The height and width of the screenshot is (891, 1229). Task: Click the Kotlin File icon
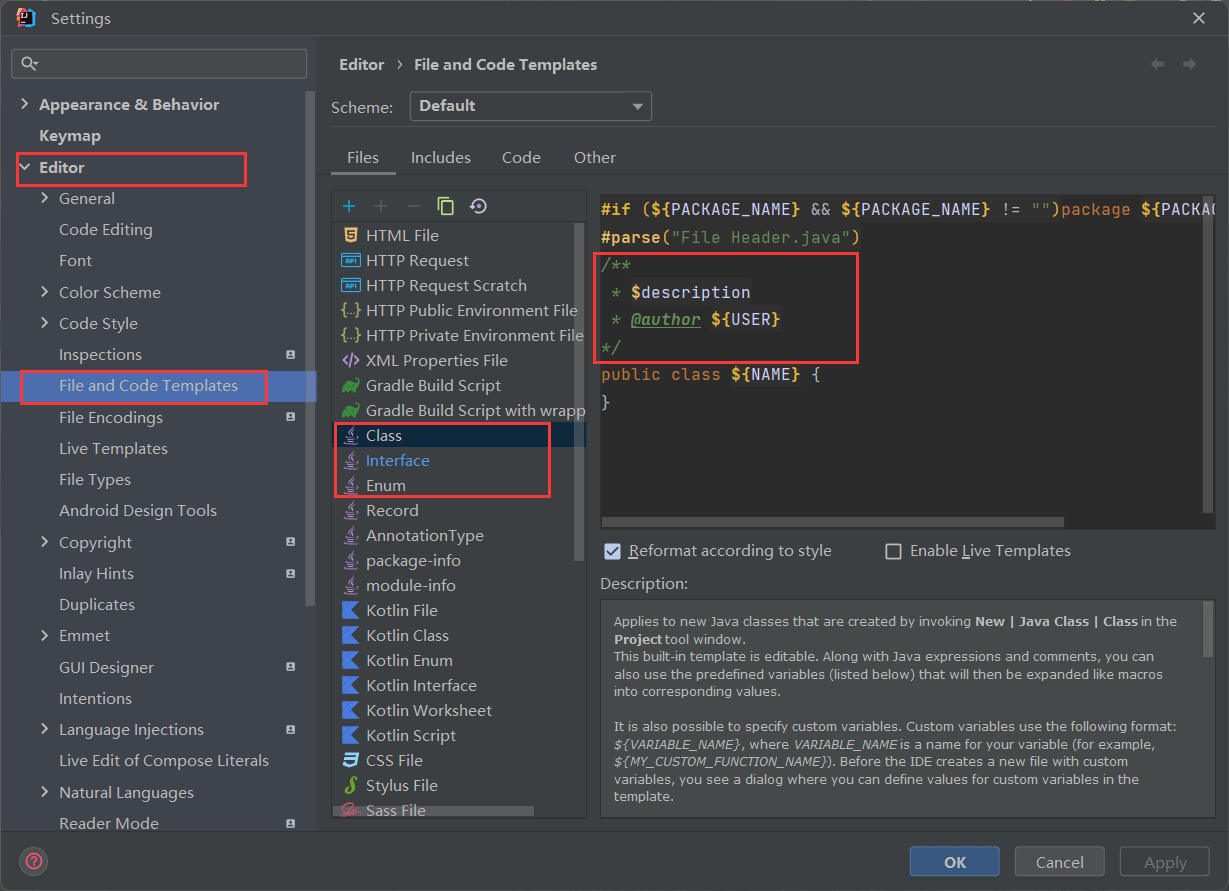[350, 610]
